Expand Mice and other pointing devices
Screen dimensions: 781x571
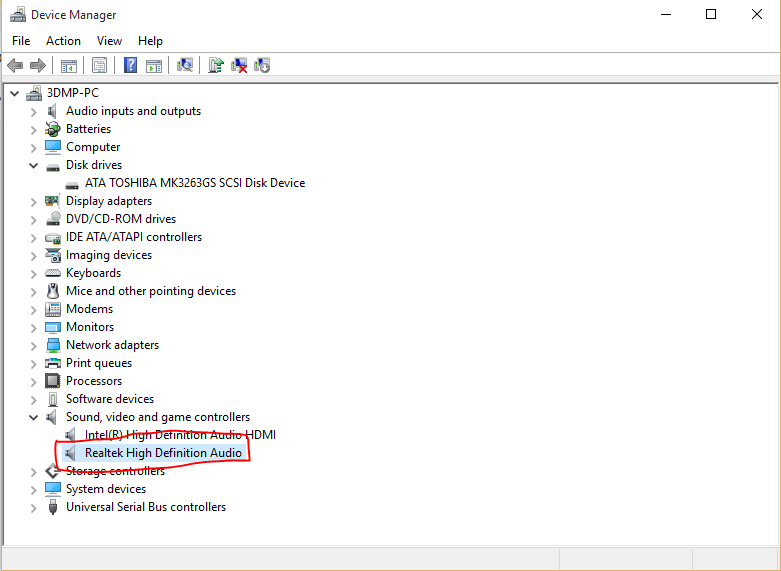pos(33,291)
